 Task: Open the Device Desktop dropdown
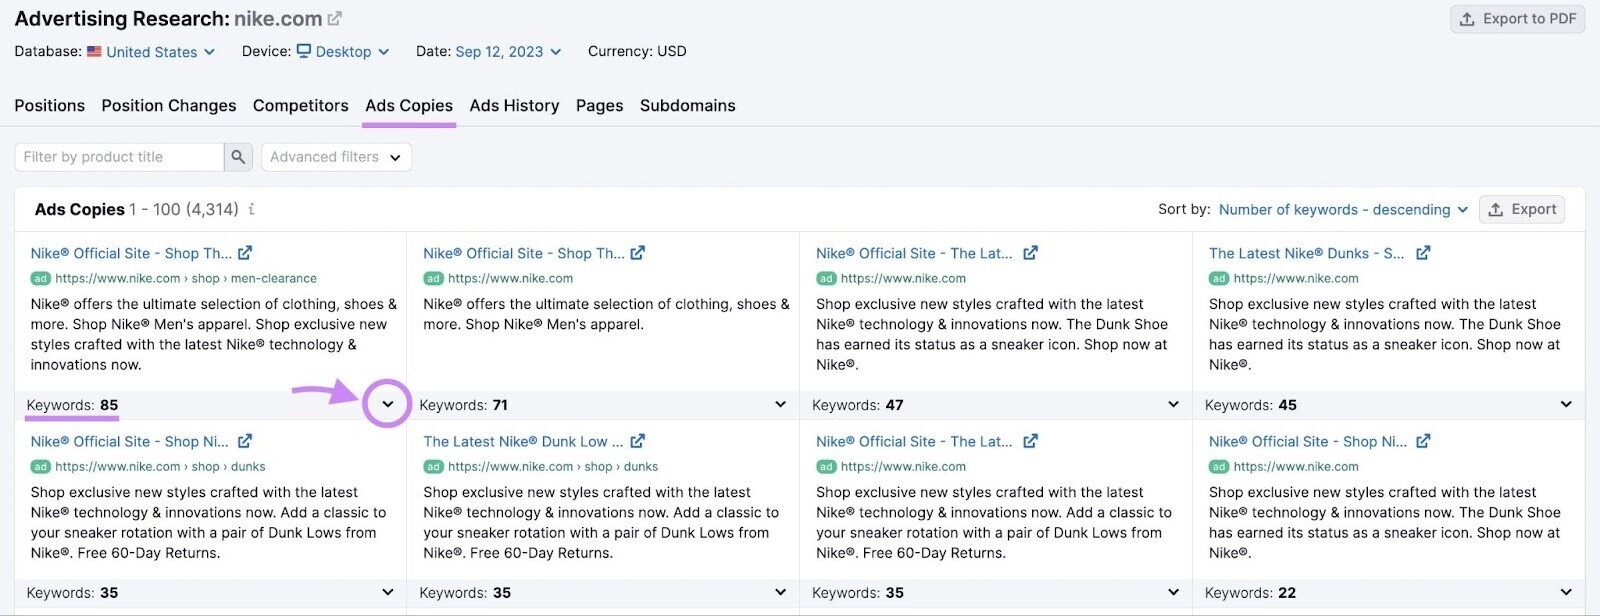343,52
